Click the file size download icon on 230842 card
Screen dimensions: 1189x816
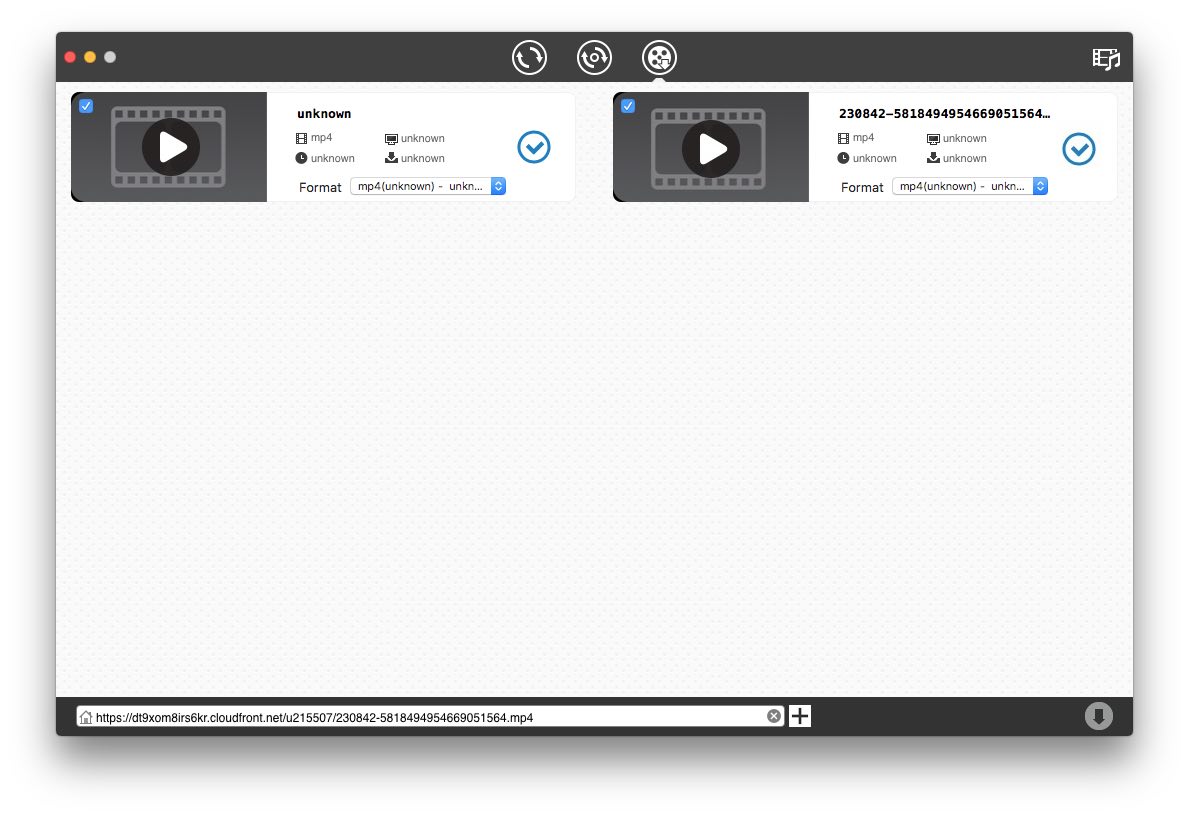(933, 158)
